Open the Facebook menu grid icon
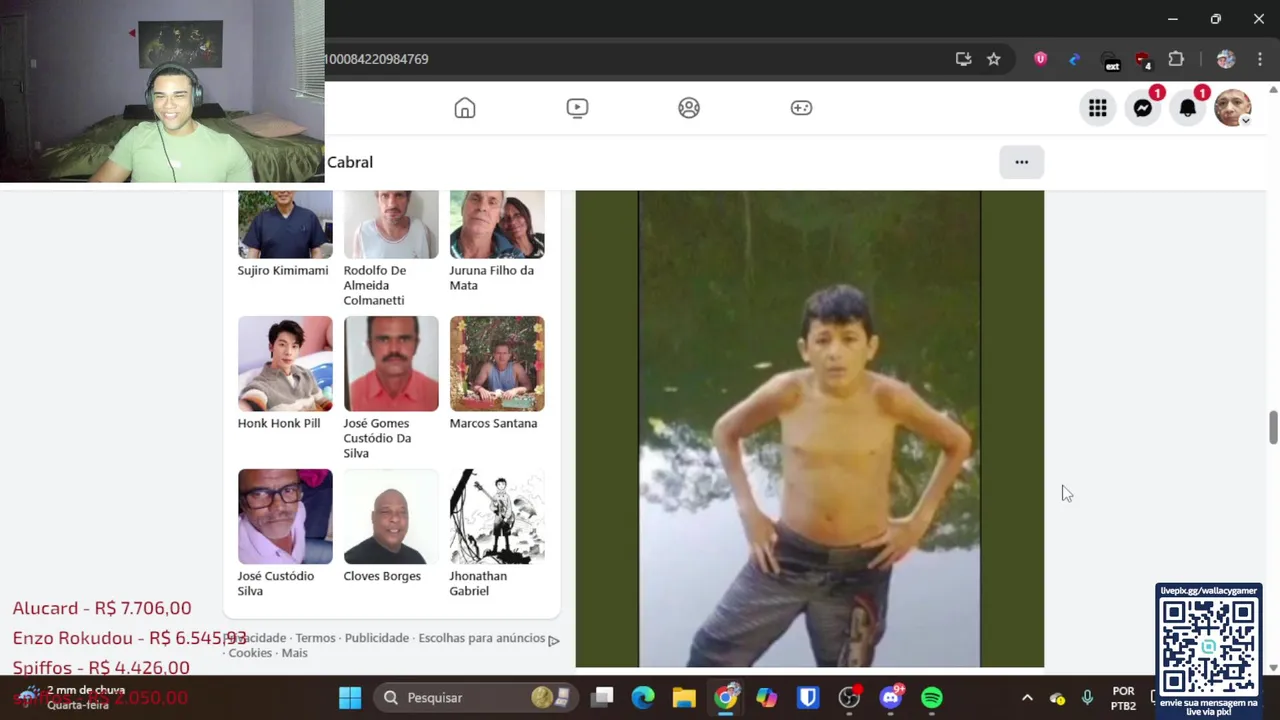Screen dimensions: 1280x720 tap(1098, 108)
